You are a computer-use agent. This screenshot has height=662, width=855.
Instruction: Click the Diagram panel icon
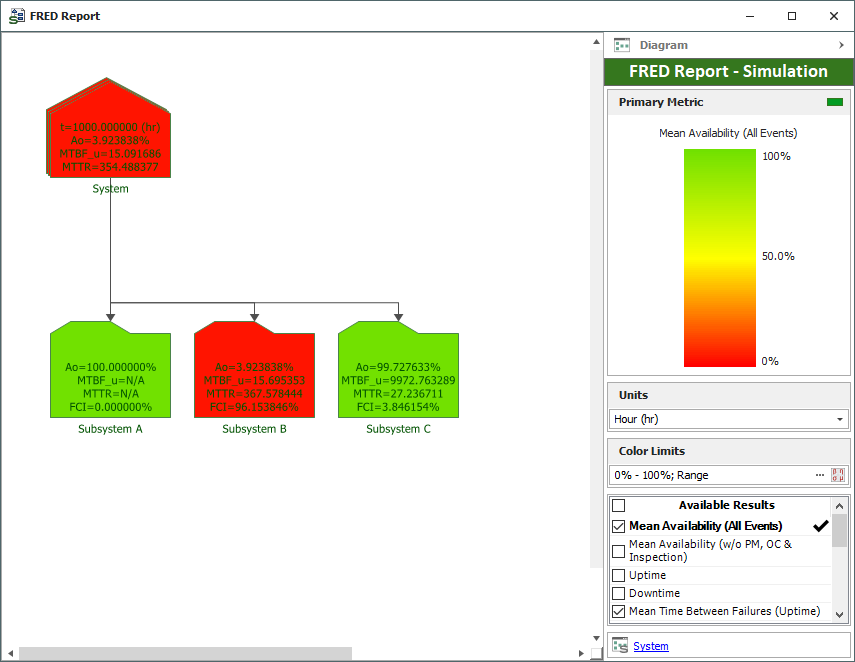coord(622,45)
